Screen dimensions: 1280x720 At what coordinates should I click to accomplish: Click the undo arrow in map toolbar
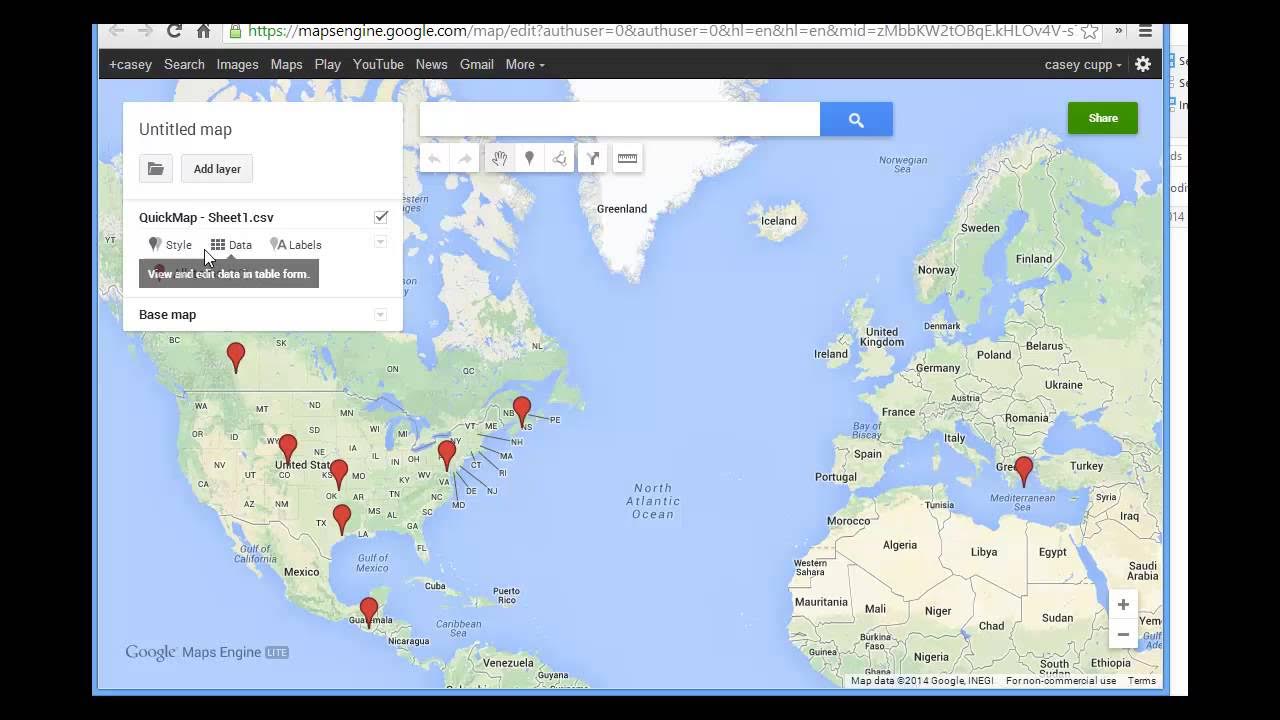(434, 158)
